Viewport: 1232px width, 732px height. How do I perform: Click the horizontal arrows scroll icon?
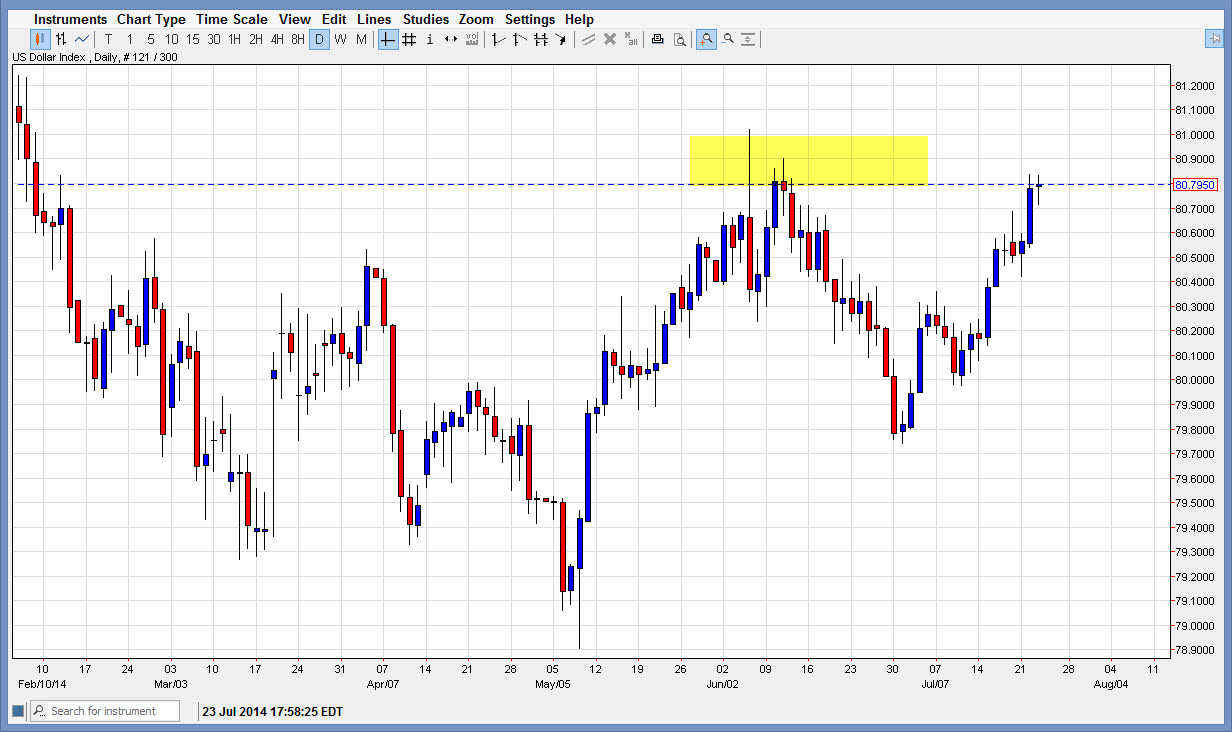coord(450,39)
